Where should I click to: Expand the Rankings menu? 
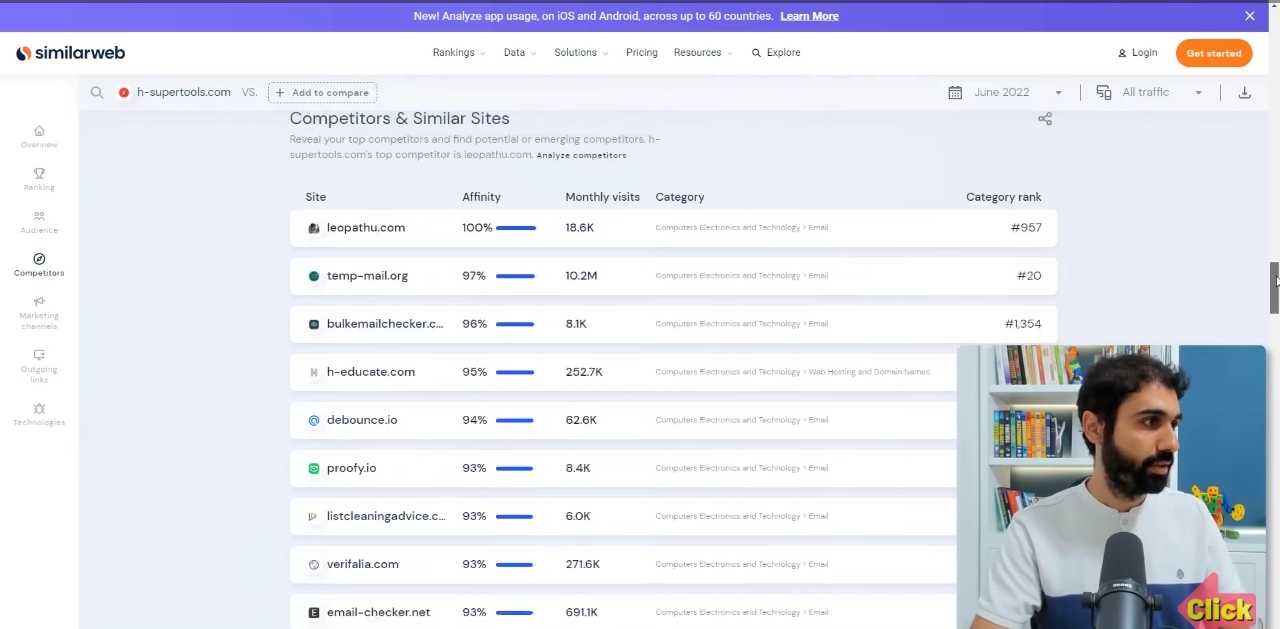pyautogui.click(x=459, y=53)
